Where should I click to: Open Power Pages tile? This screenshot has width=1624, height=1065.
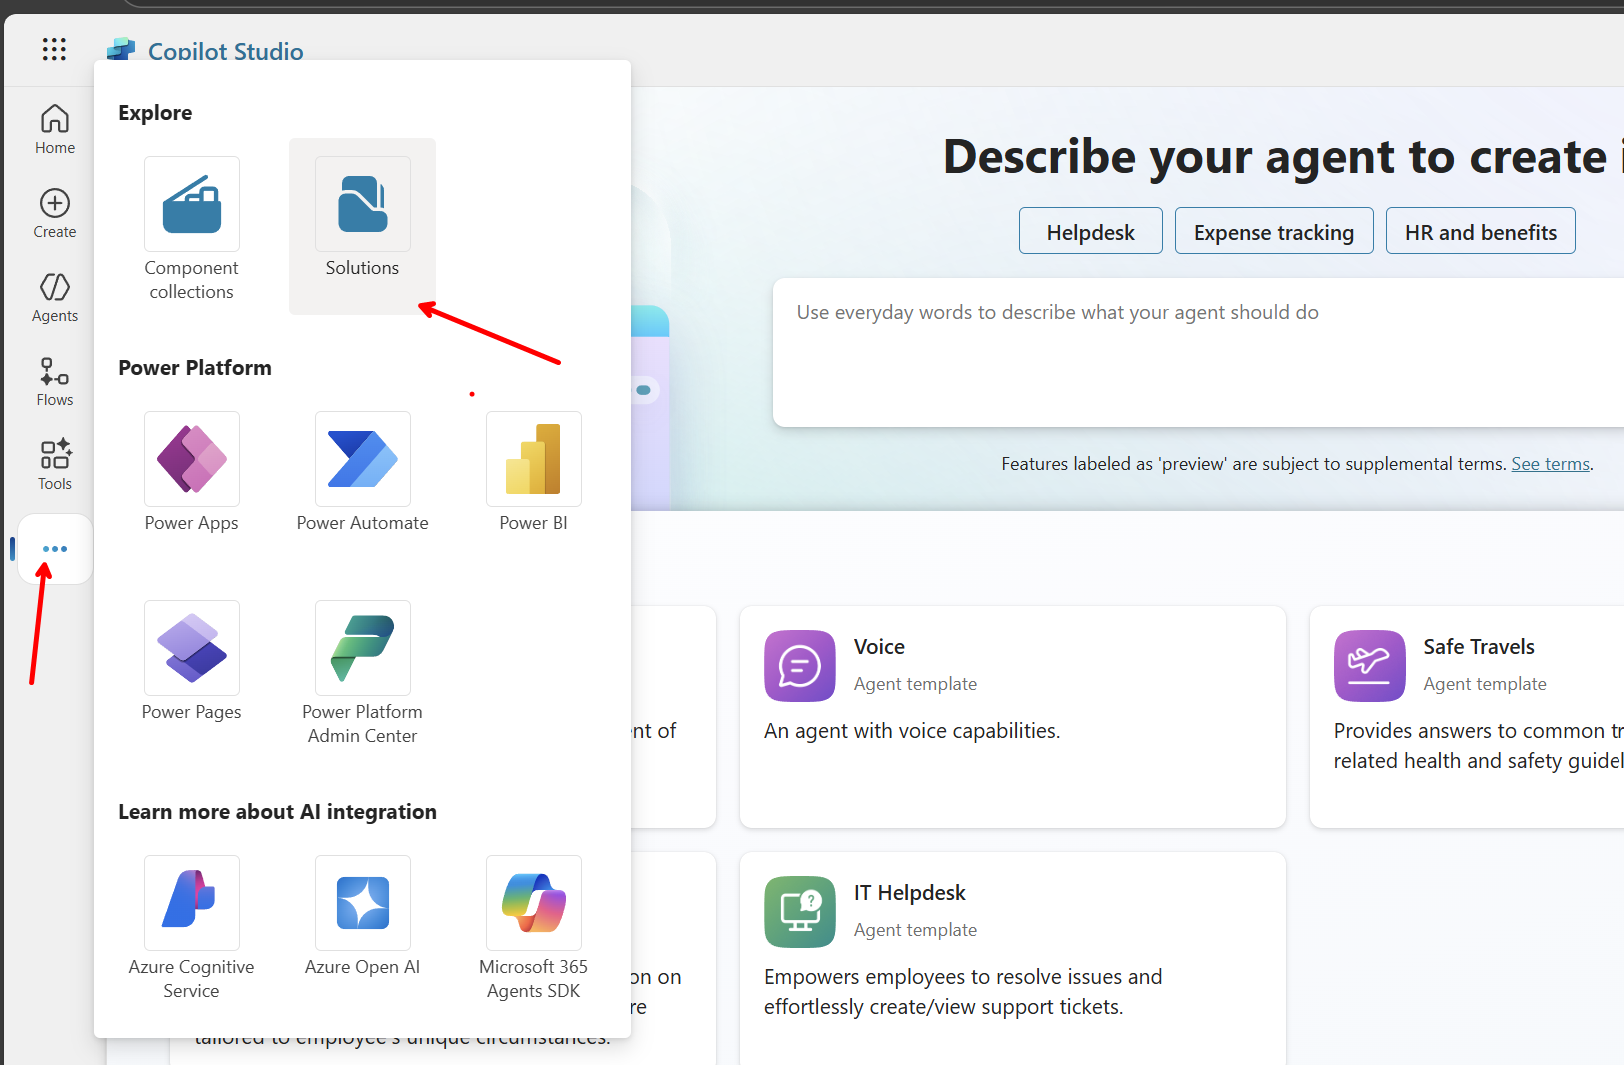(192, 649)
